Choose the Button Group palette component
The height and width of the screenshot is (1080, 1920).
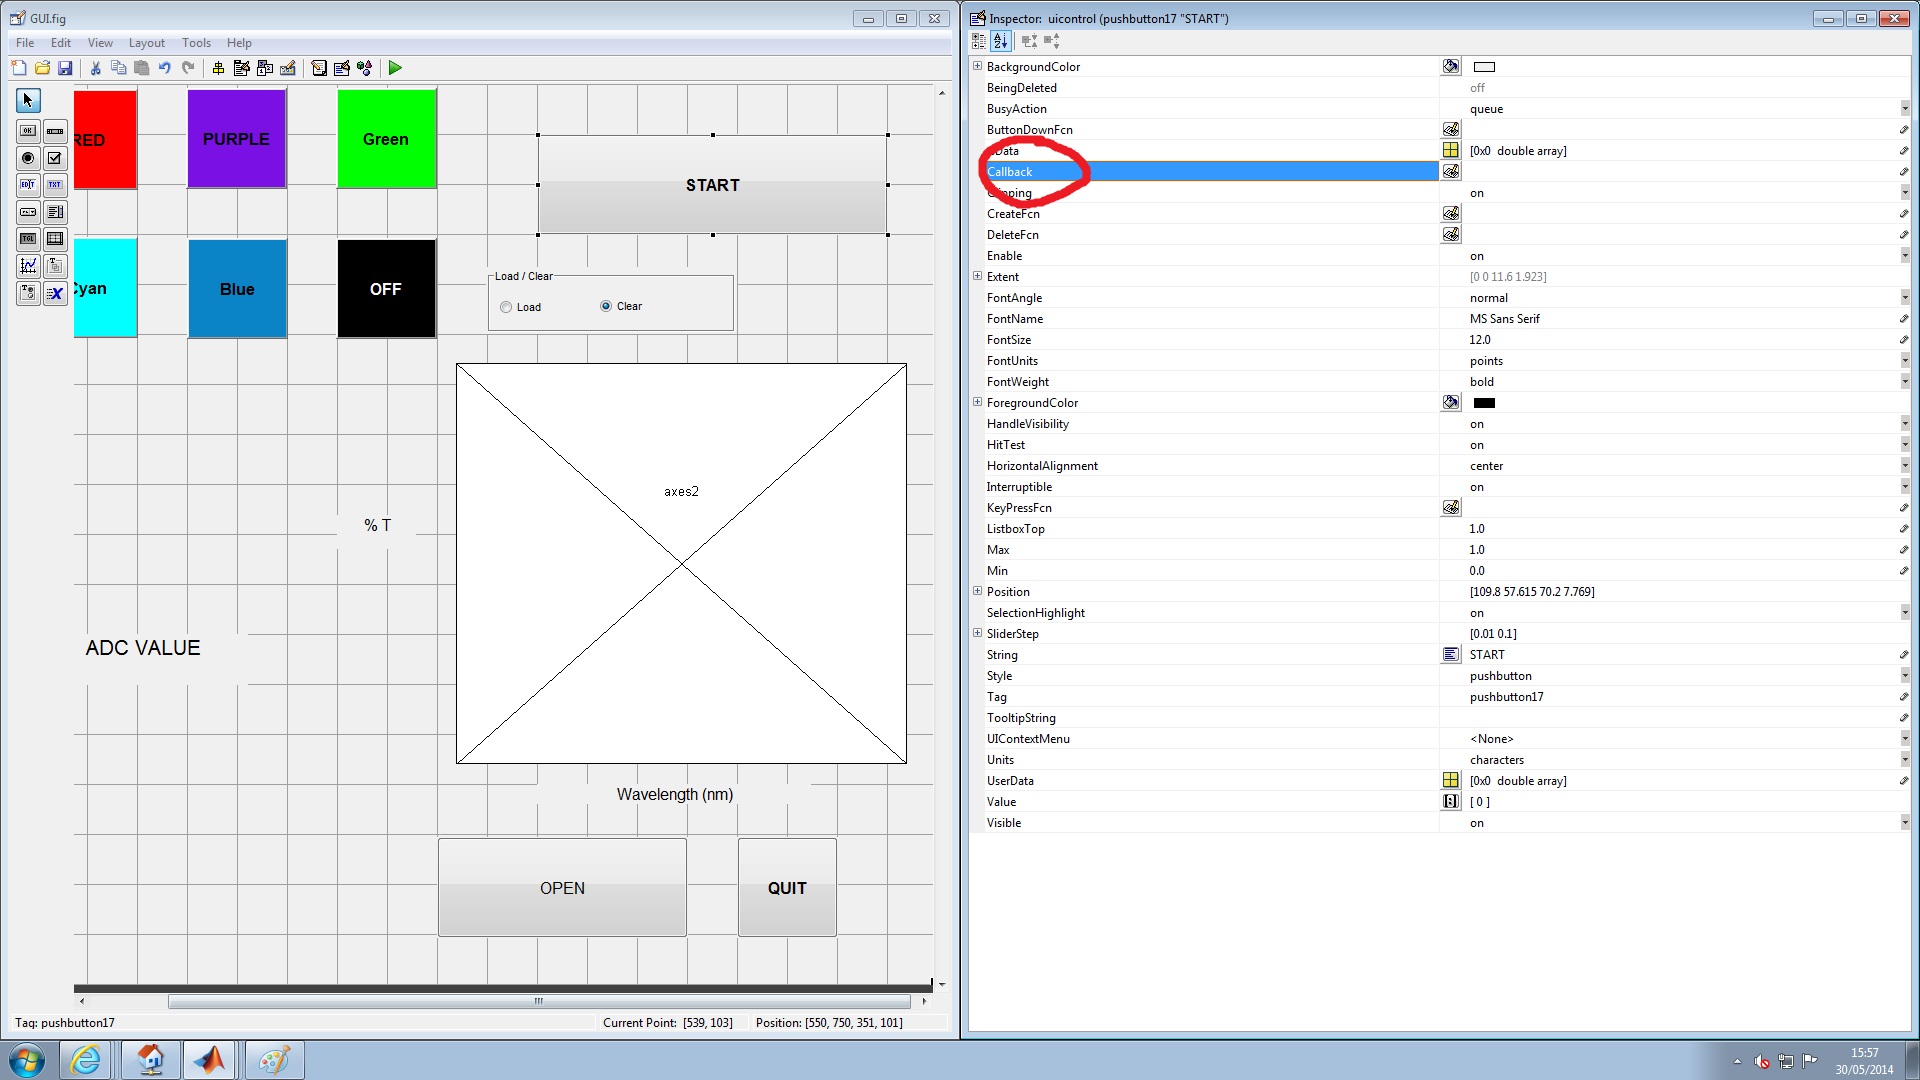[28, 293]
